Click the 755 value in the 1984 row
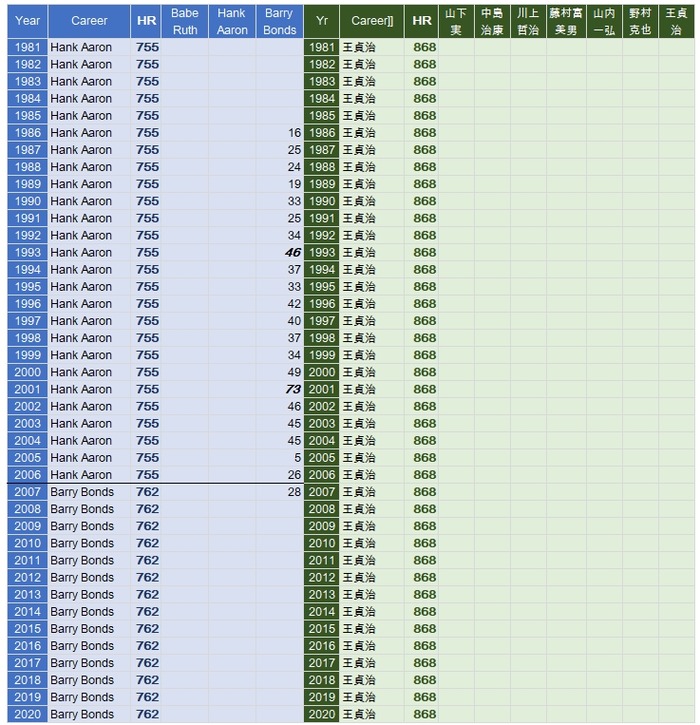 [x=147, y=98]
